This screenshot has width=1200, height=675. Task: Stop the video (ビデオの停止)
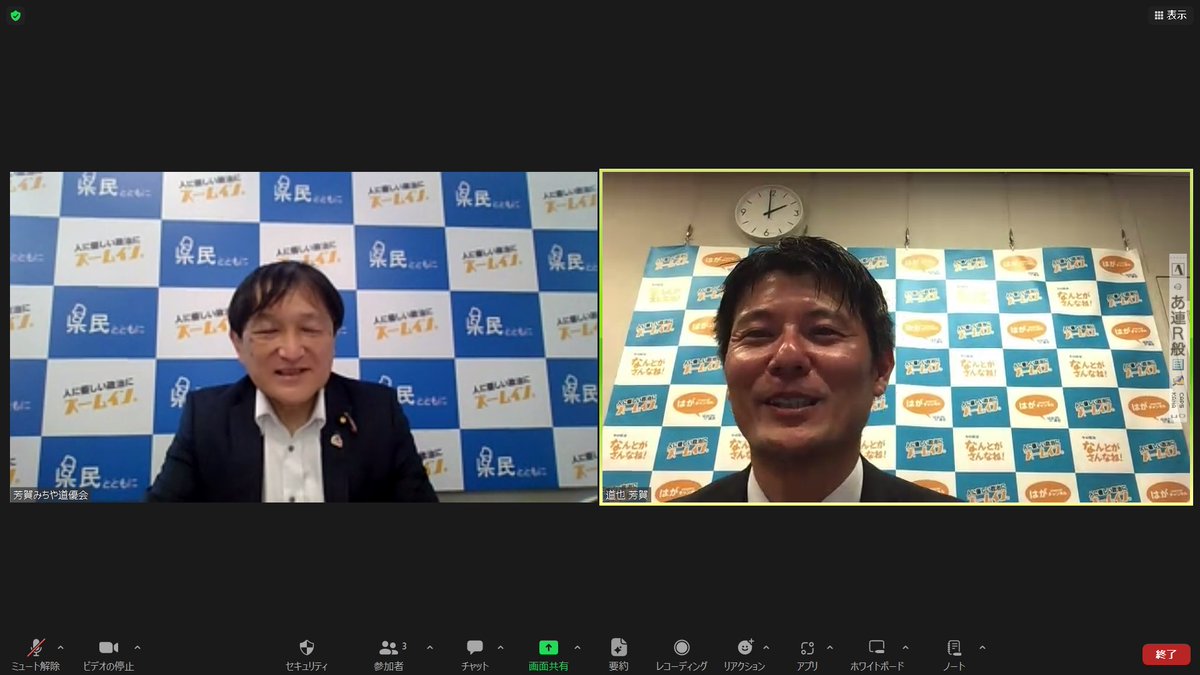pos(108,655)
